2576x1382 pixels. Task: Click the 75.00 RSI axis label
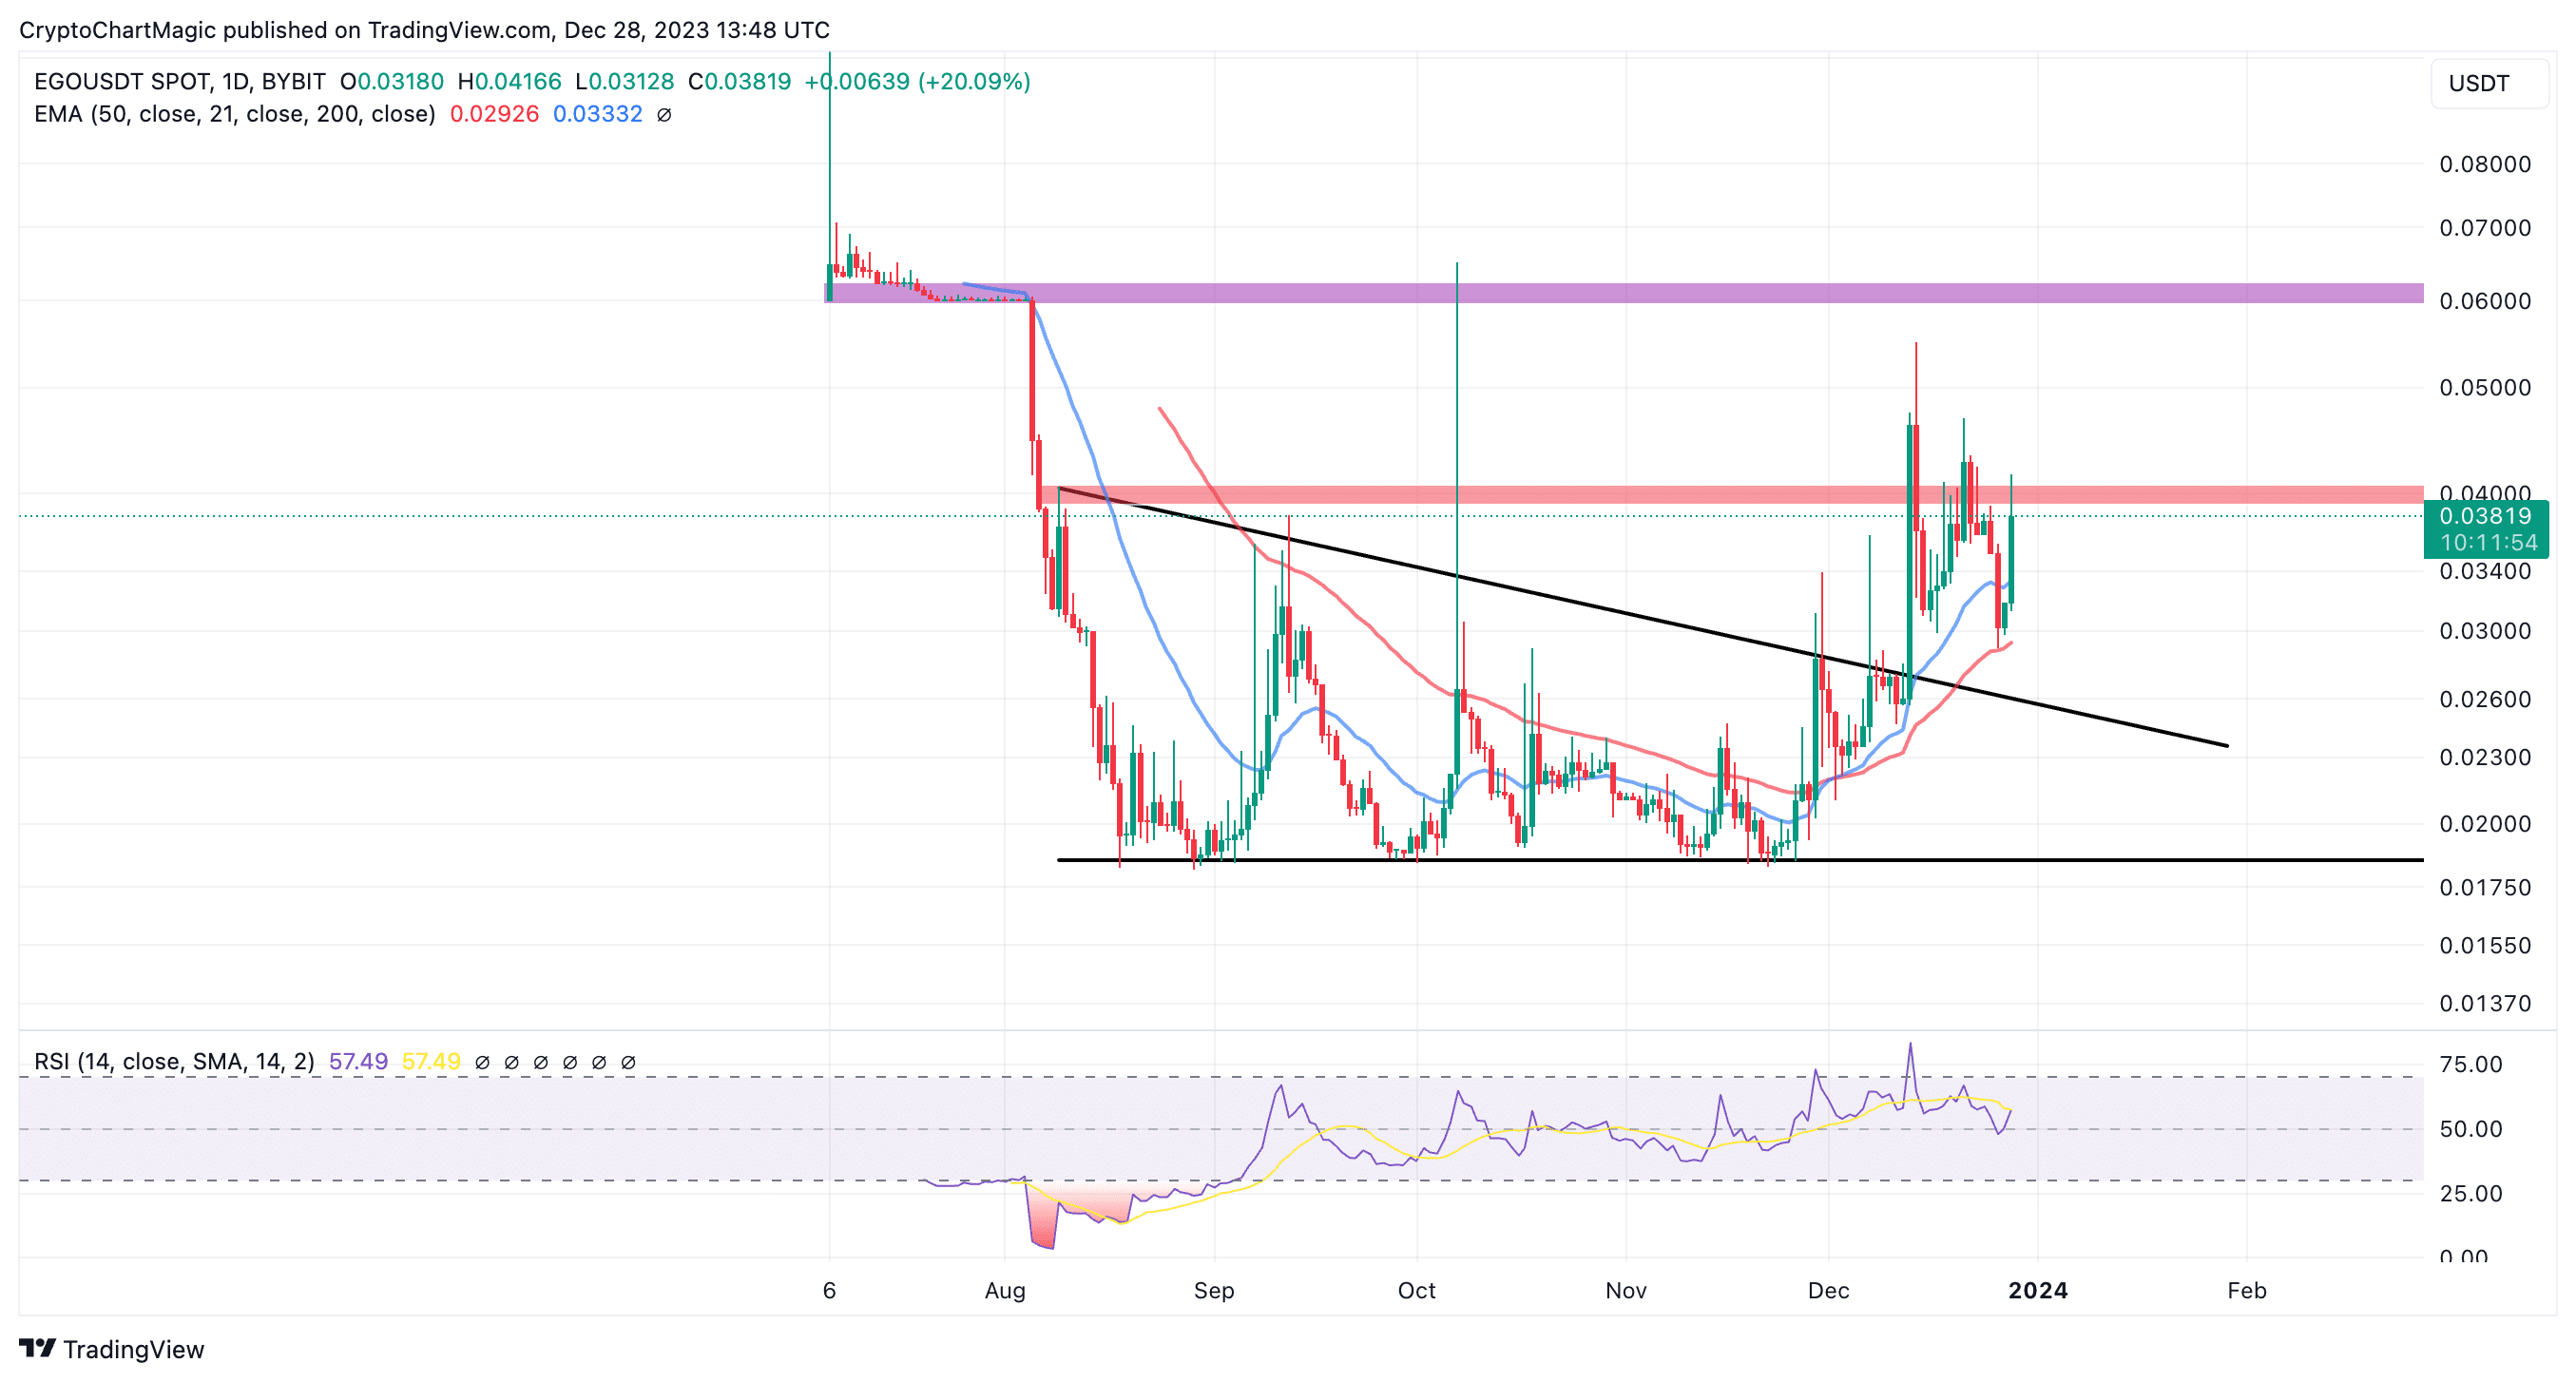[x=2470, y=1064]
